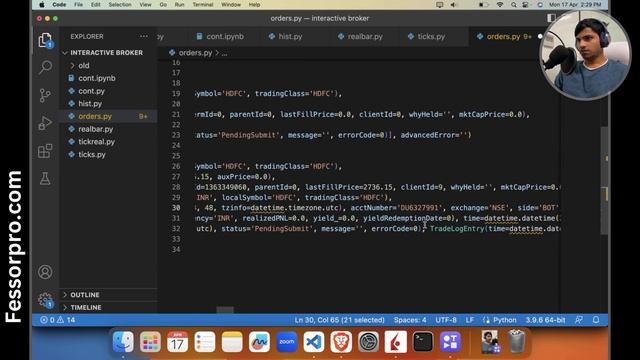640x360 pixels.
Task: Open the Manage gear in activity bar
Action: pyautogui.click(x=45, y=300)
